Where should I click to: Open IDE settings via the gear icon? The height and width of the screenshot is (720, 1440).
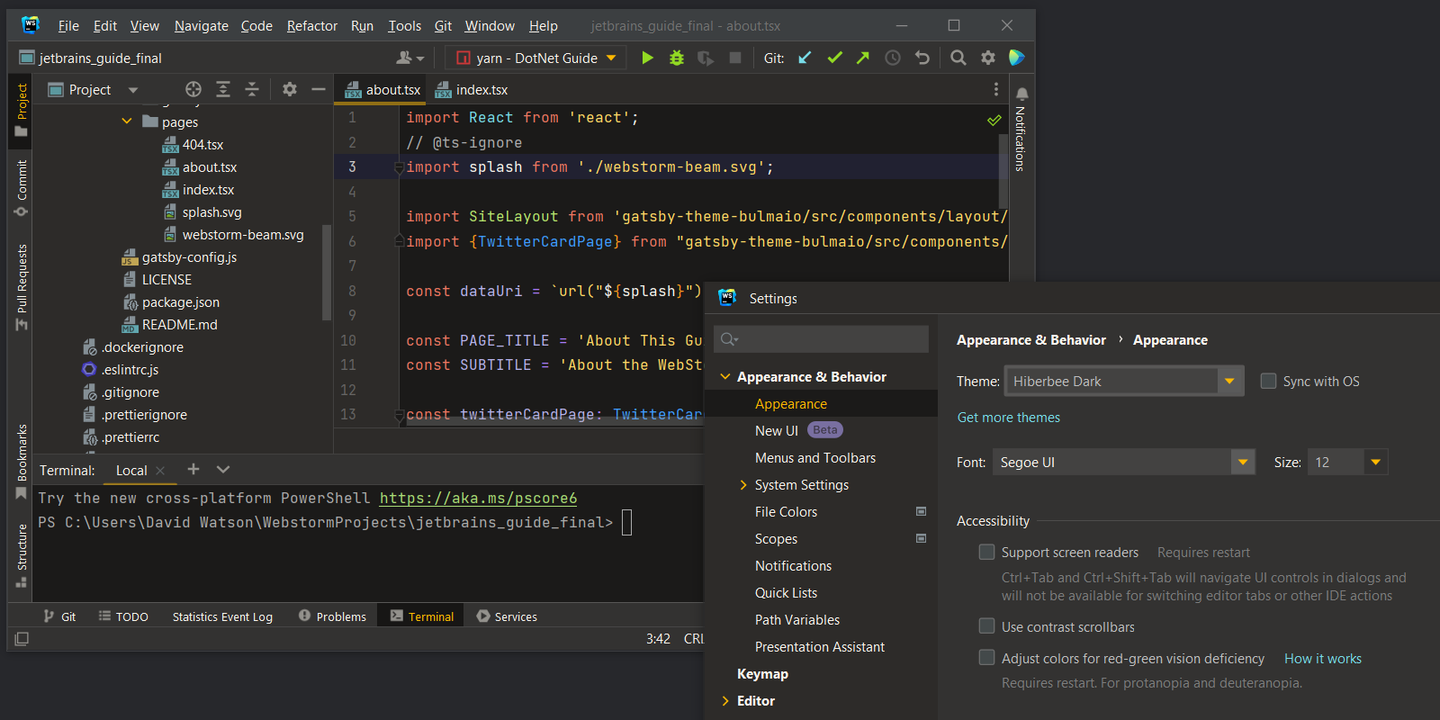click(x=987, y=57)
